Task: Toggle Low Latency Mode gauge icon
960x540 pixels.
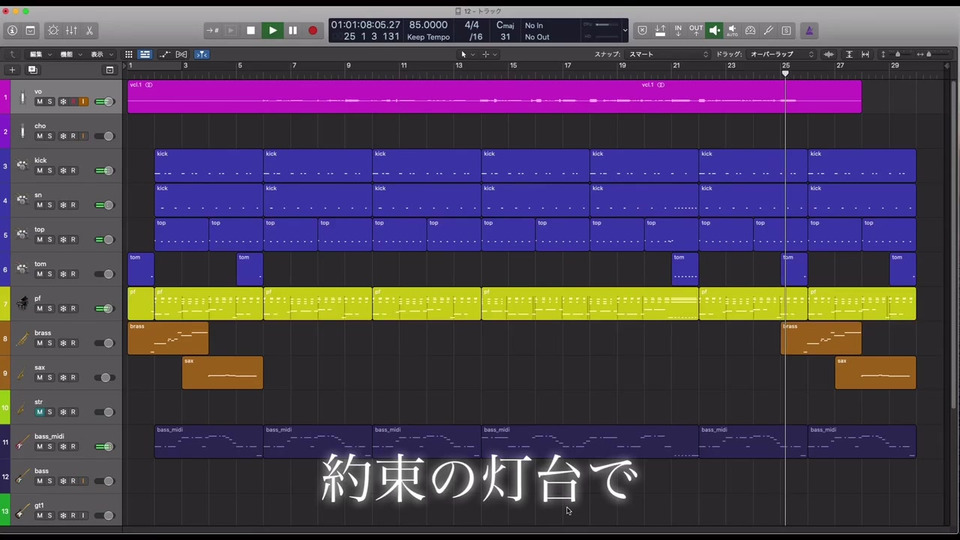Action: click(x=751, y=30)
